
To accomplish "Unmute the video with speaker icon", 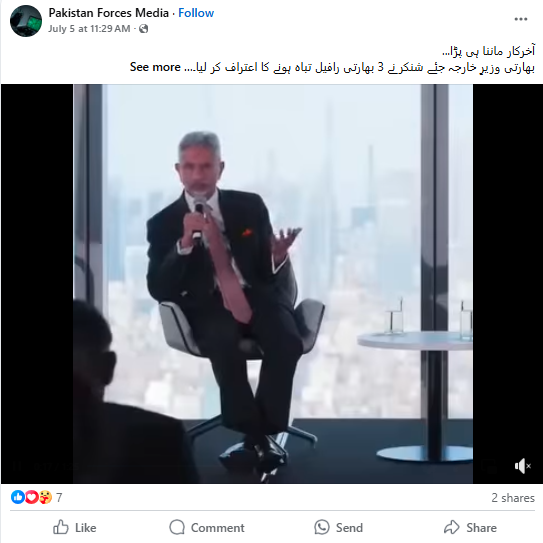I will coord(523,466).
